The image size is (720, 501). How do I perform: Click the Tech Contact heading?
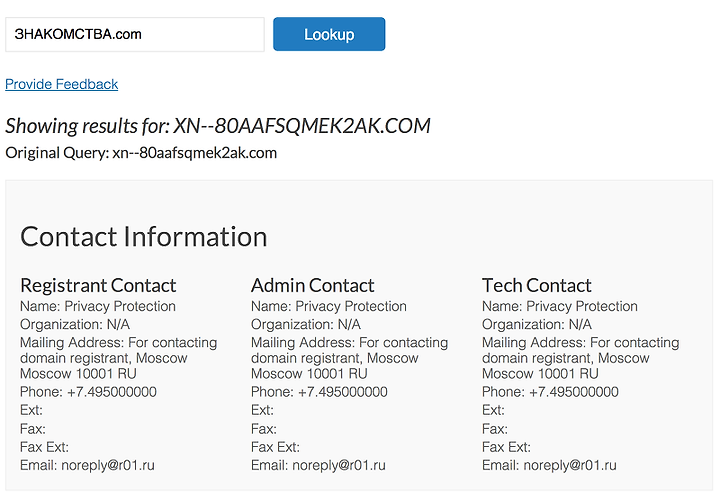point(537,286)
